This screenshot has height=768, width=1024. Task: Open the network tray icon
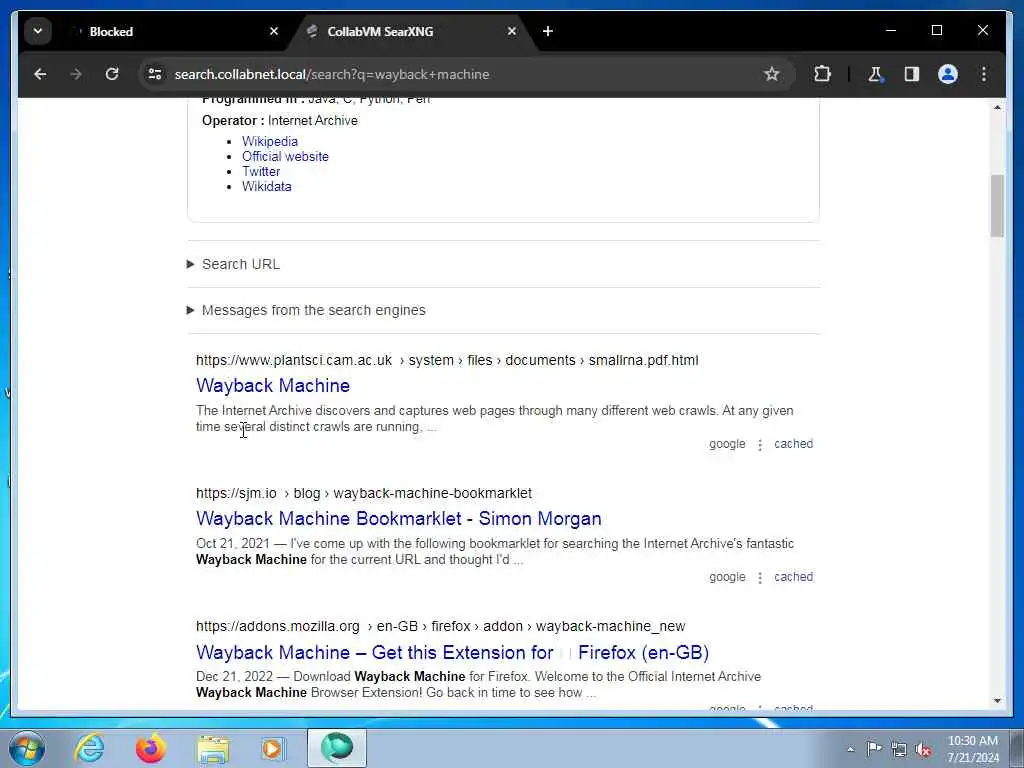coord(899,749)
